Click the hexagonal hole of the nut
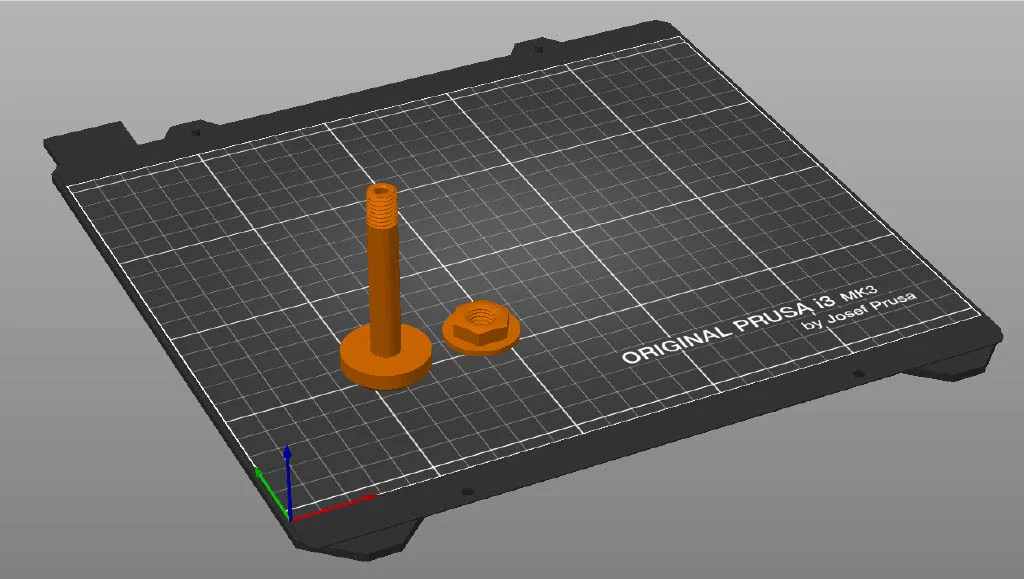Screen dimensions: 1024x579 (479, 318)
